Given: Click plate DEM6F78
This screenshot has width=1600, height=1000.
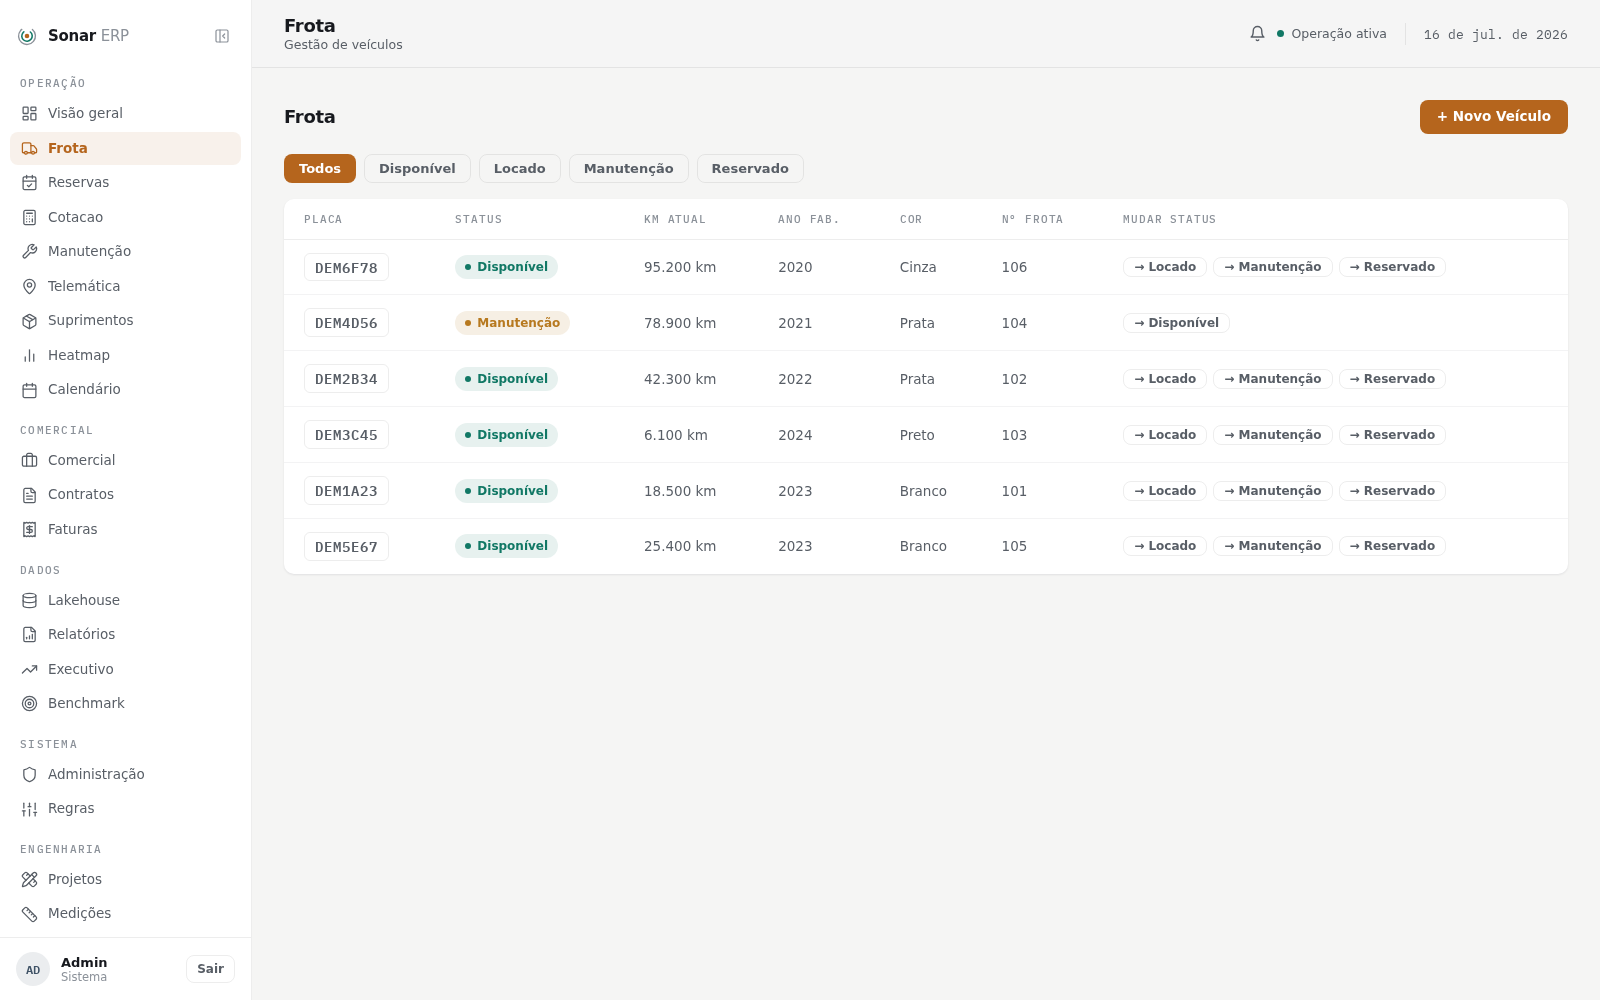Looking at the screenshot, I should tap(346, 267).
